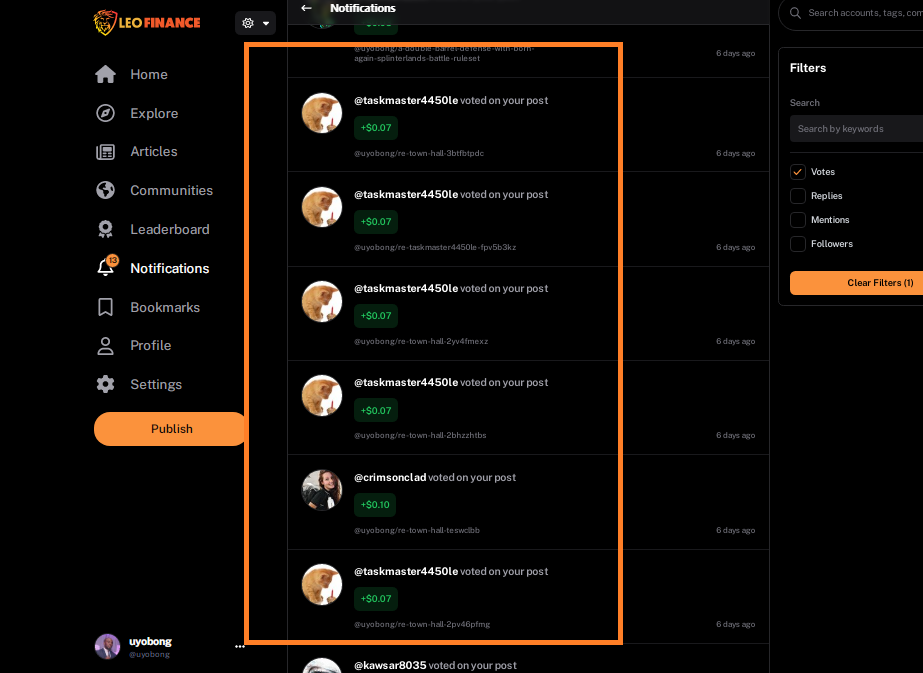Enable the Replies filter checkbox
The image size is (923, 673).
point(798,196)
